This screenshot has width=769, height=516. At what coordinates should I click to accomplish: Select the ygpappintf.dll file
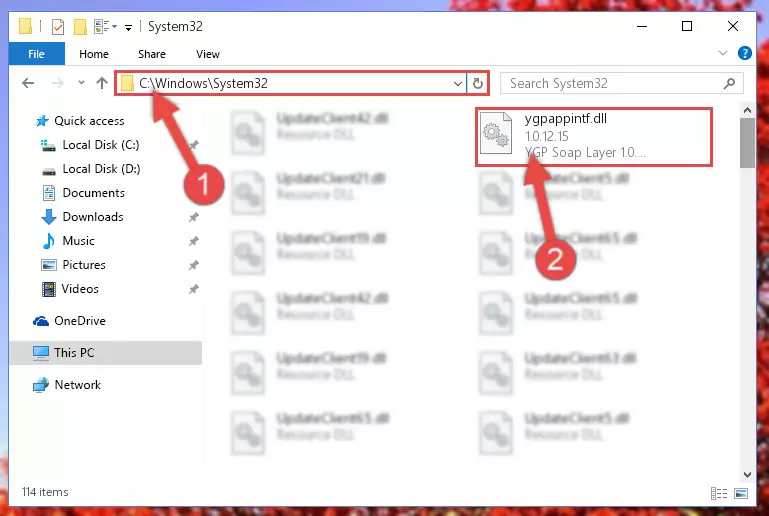pyautogui.click(x=593, y=137)
